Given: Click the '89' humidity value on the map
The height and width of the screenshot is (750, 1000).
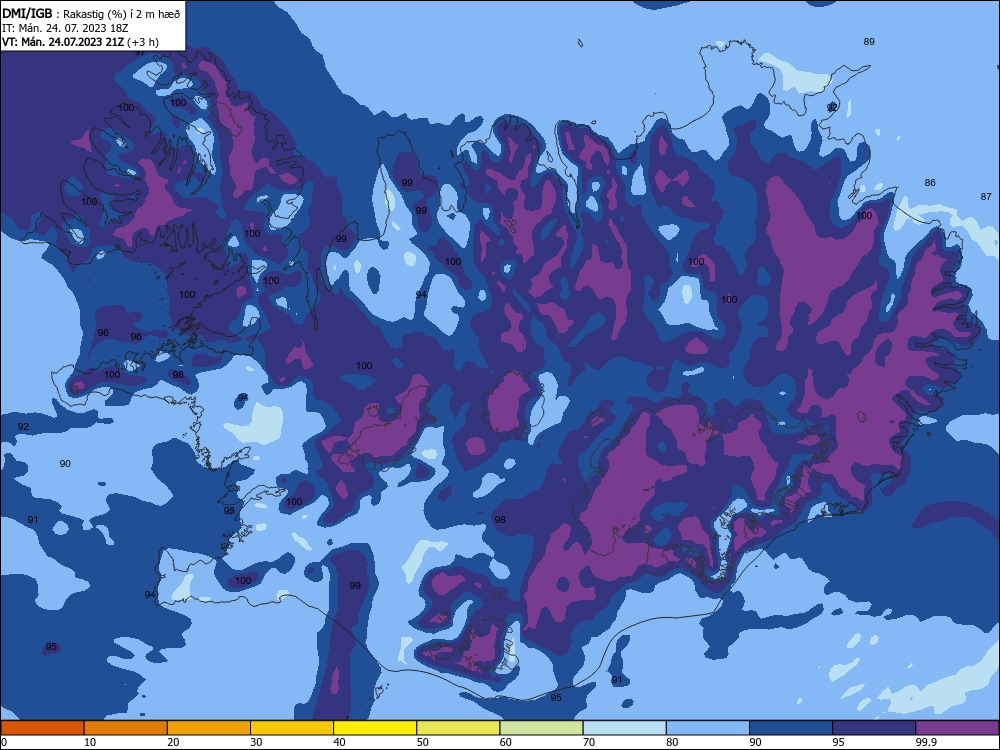Looking at the screenshot, I should 869,41.
